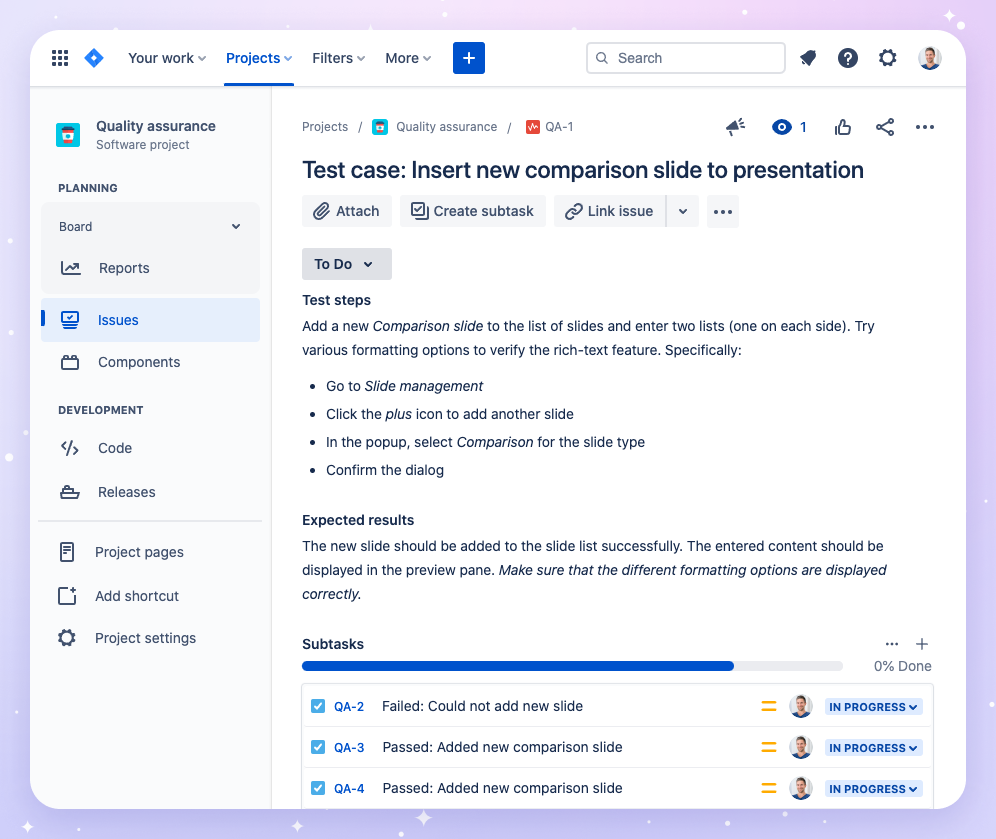This screenshot has height=839, width=996.
Task: Click assignee avatar on QA-3 row
Action: [x=800, y=747]
